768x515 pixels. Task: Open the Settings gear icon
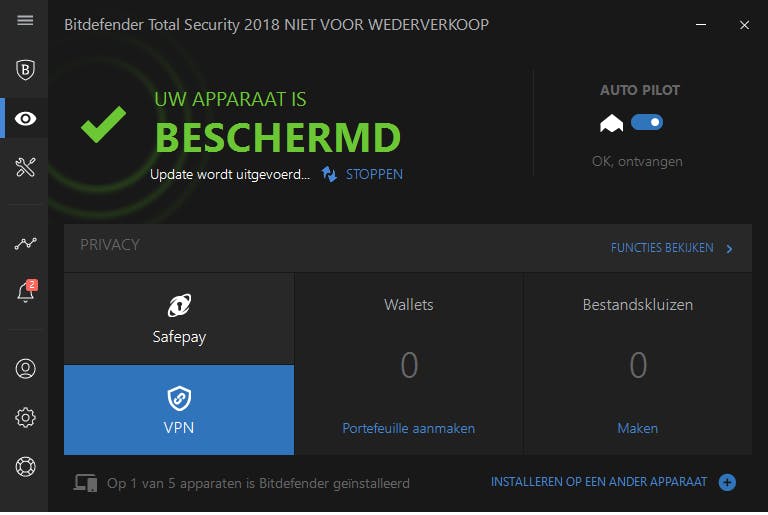click(x=25, y=417)
